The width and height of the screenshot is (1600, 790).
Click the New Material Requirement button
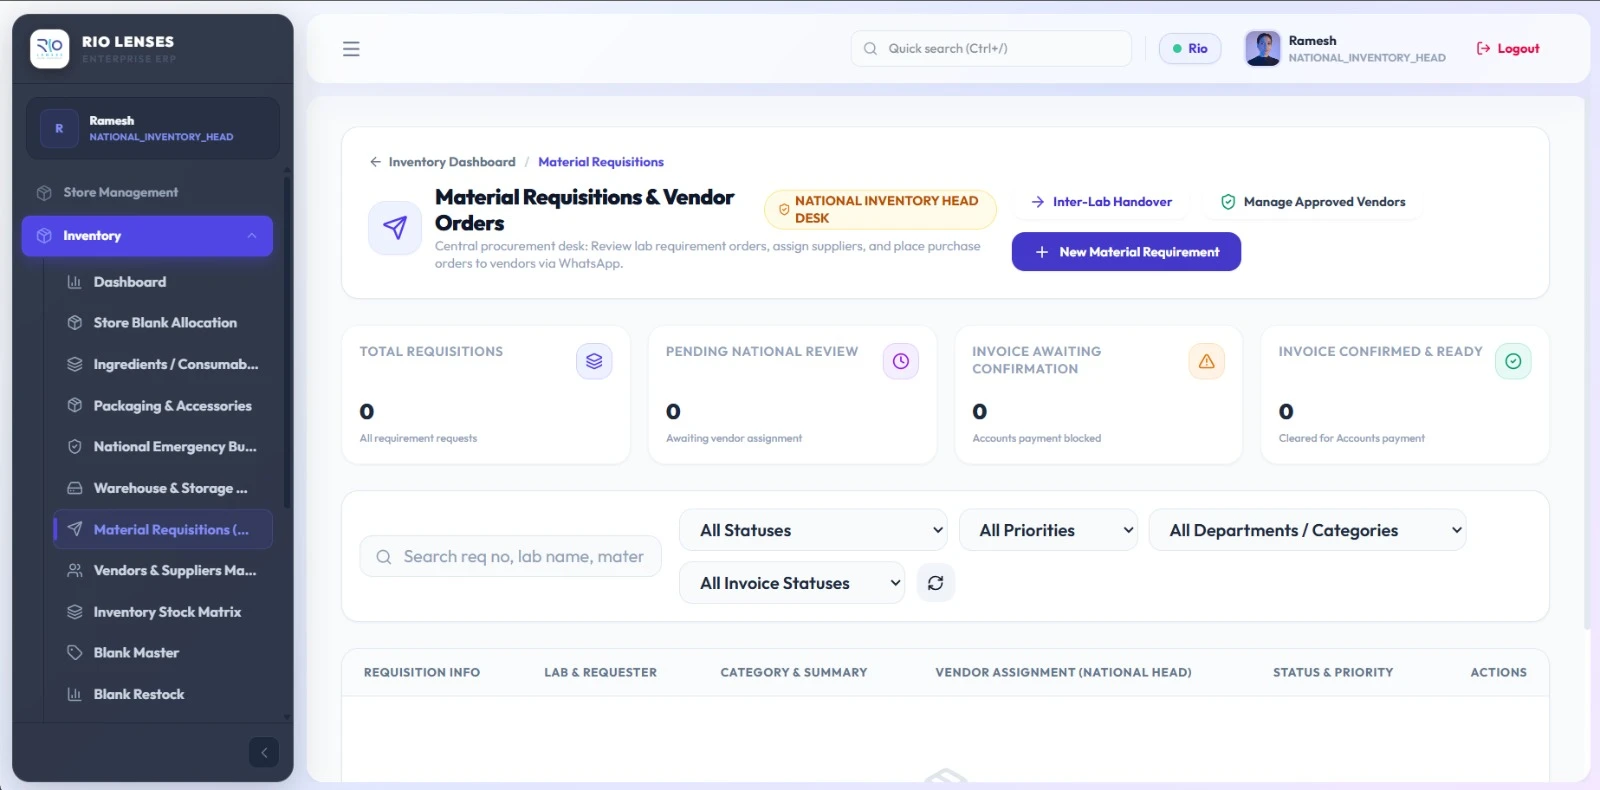(1126, 252)
